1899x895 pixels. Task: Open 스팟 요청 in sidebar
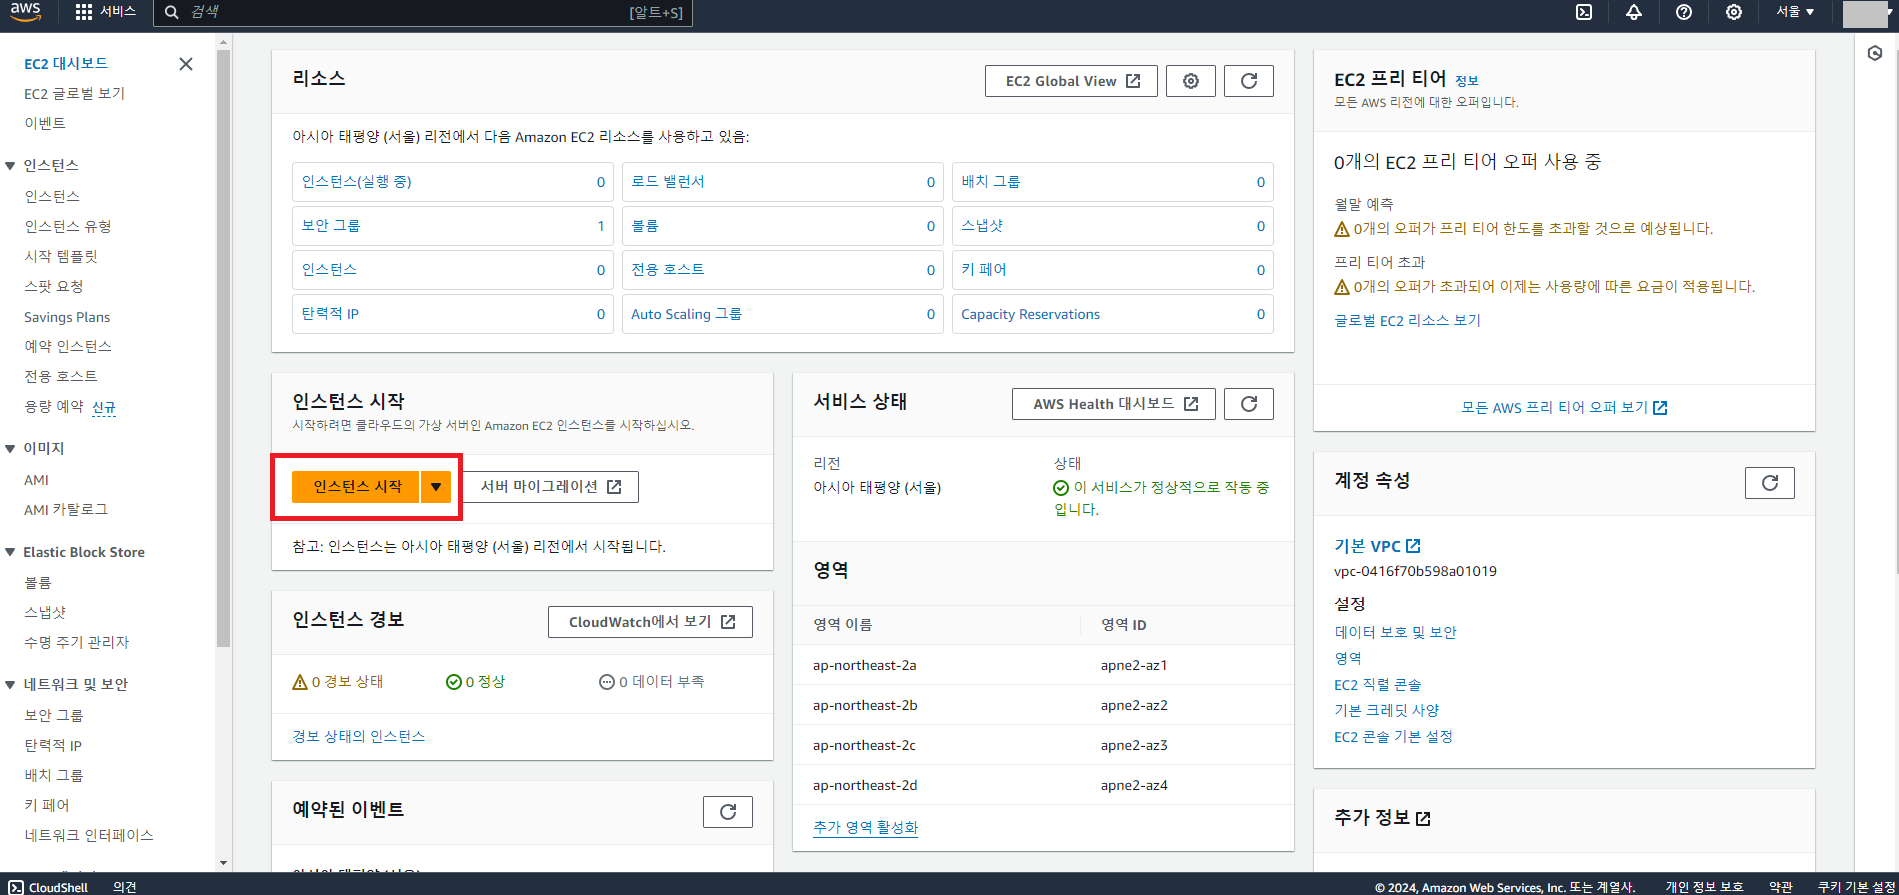54,286
